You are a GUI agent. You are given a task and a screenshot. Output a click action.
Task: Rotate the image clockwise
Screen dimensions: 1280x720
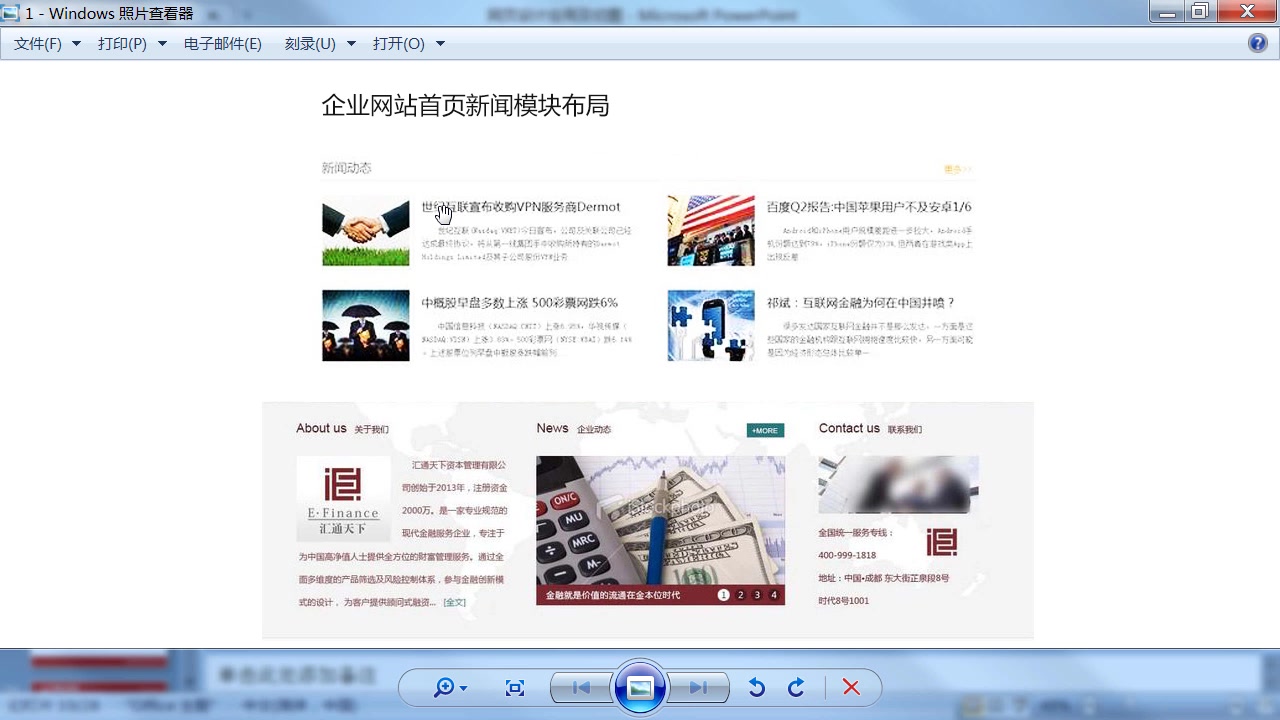[796, 687]
